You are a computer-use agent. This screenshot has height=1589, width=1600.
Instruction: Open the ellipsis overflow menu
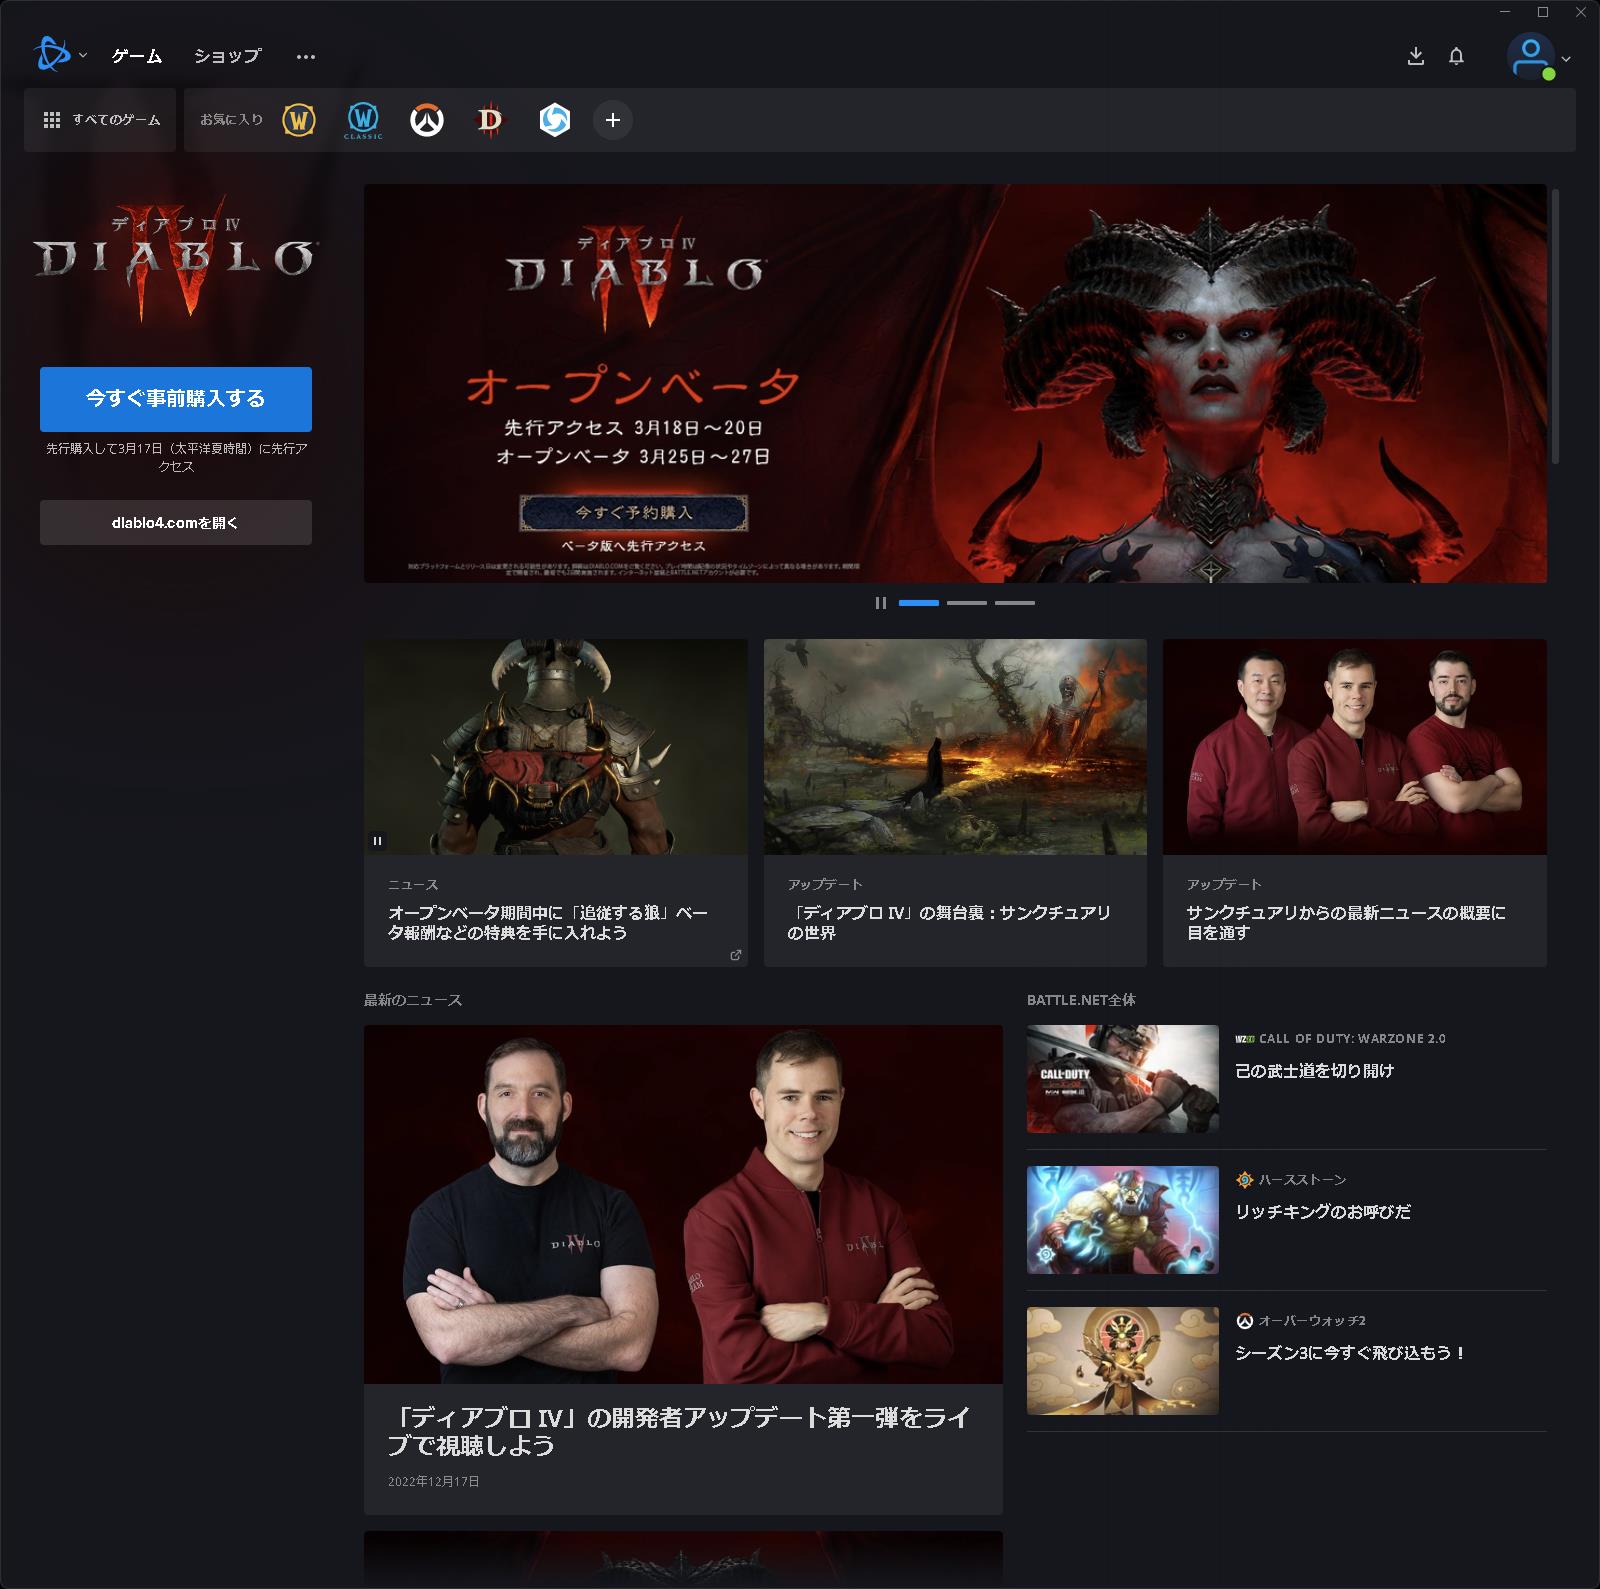coord(305,57)
